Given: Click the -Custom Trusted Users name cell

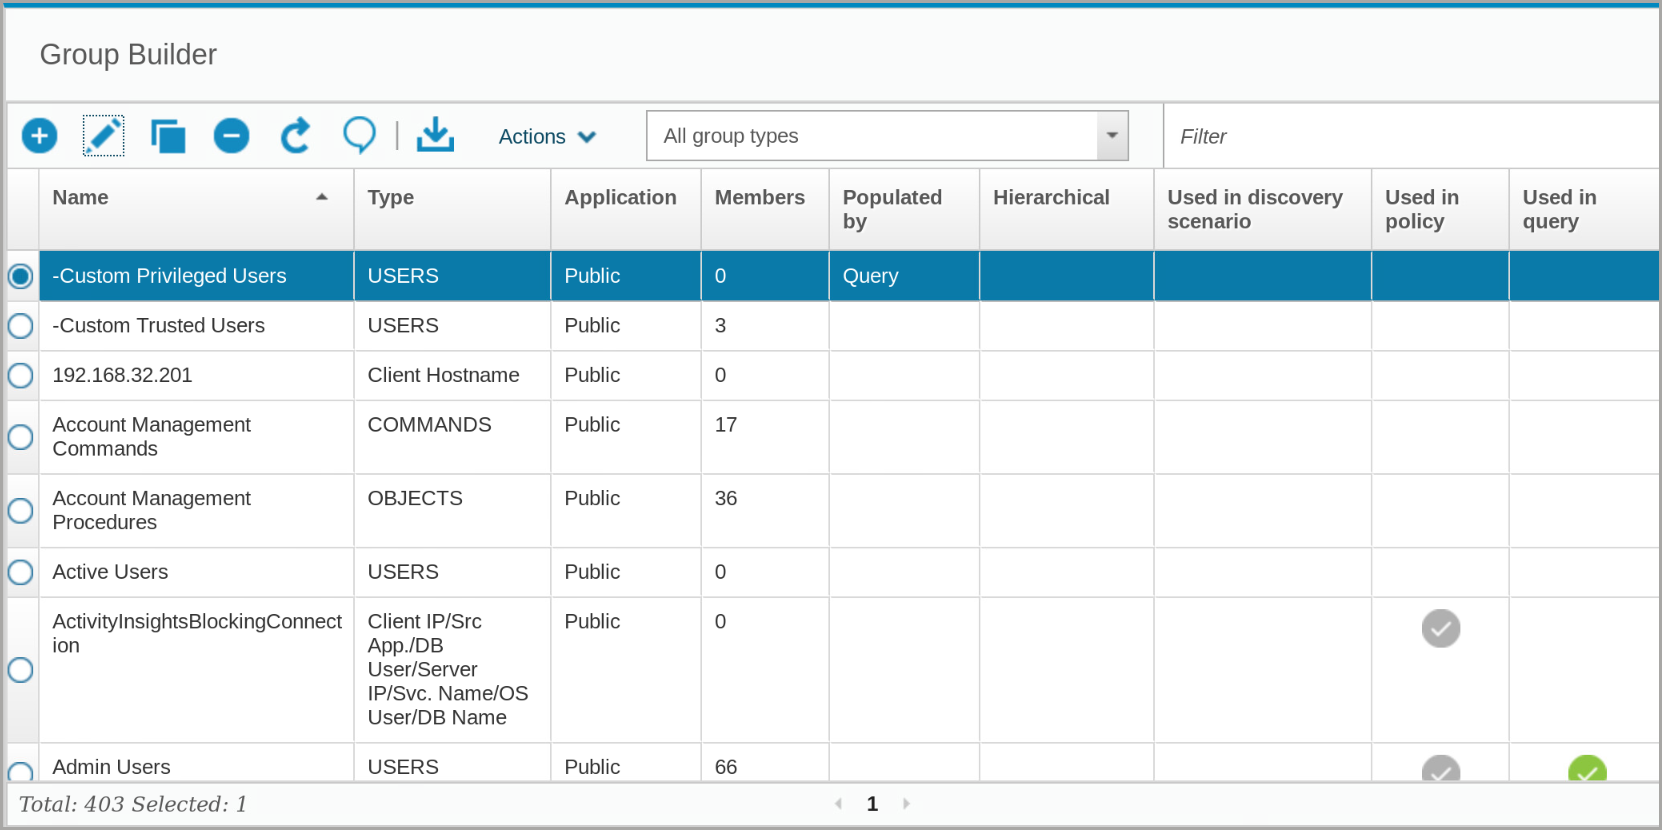Looking at the screenshot, I should tap(196, 326).
